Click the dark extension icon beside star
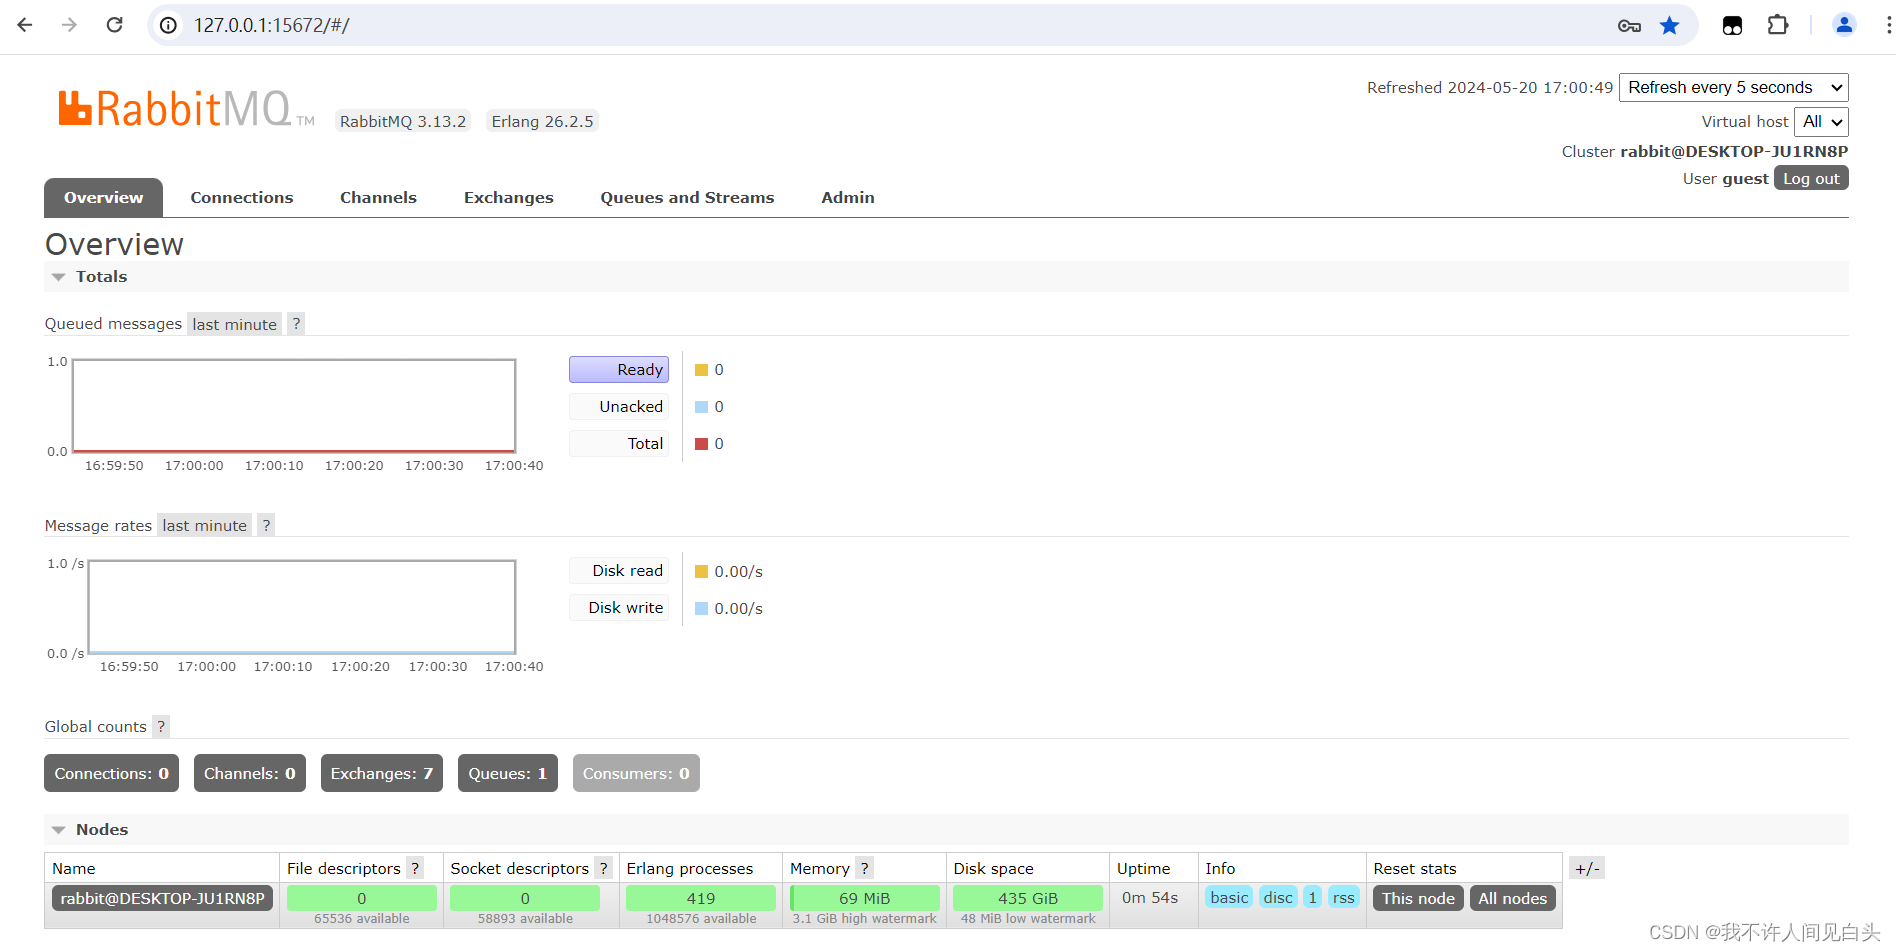 [1732, 26]
